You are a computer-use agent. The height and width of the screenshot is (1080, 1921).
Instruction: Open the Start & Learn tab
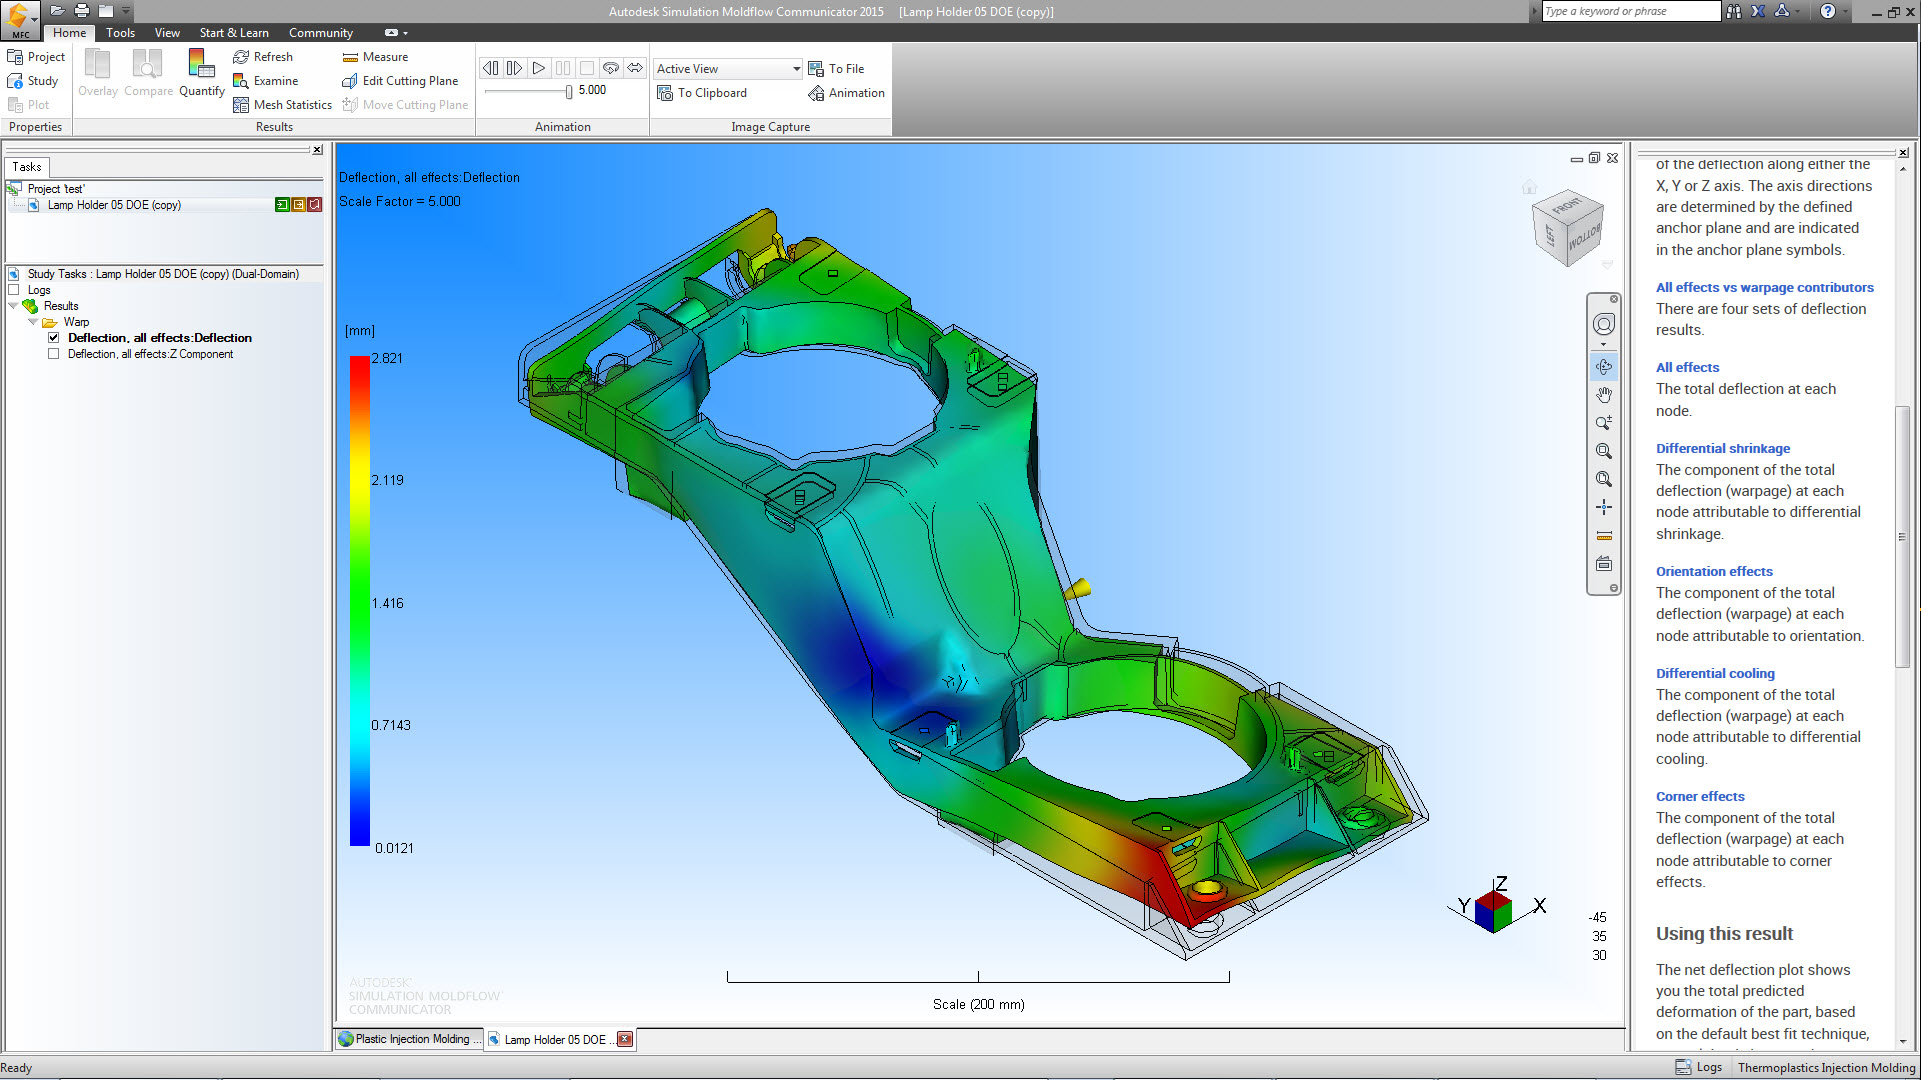(234, 33)
